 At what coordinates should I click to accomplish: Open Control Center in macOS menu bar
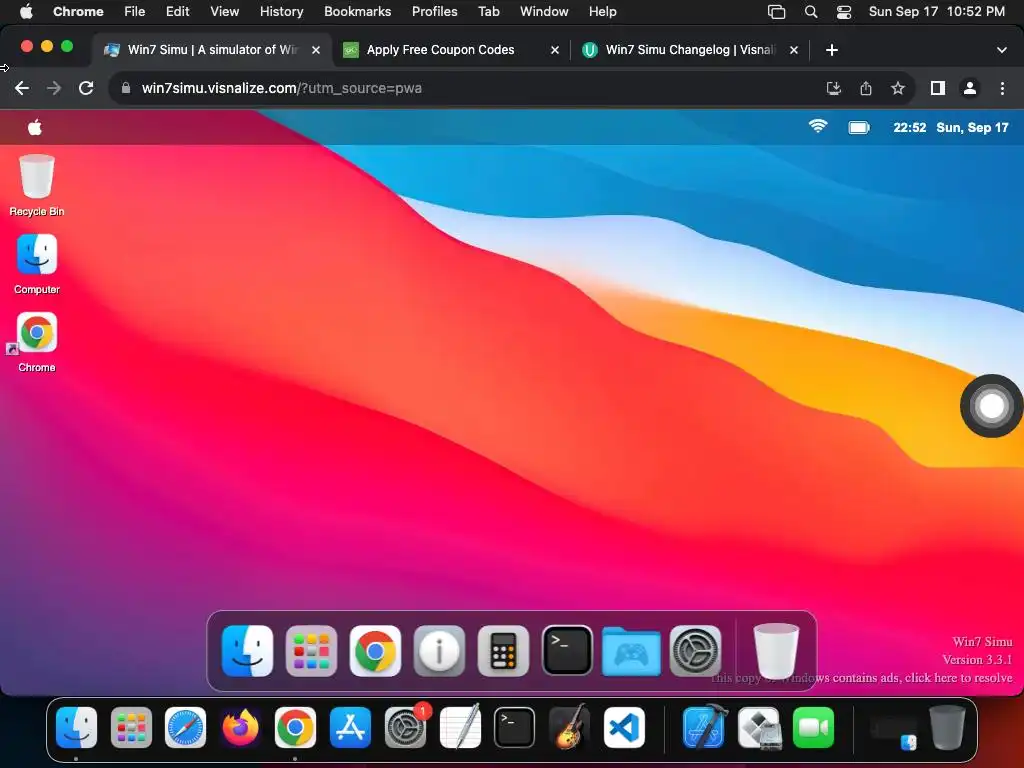[x=844, y=11]
